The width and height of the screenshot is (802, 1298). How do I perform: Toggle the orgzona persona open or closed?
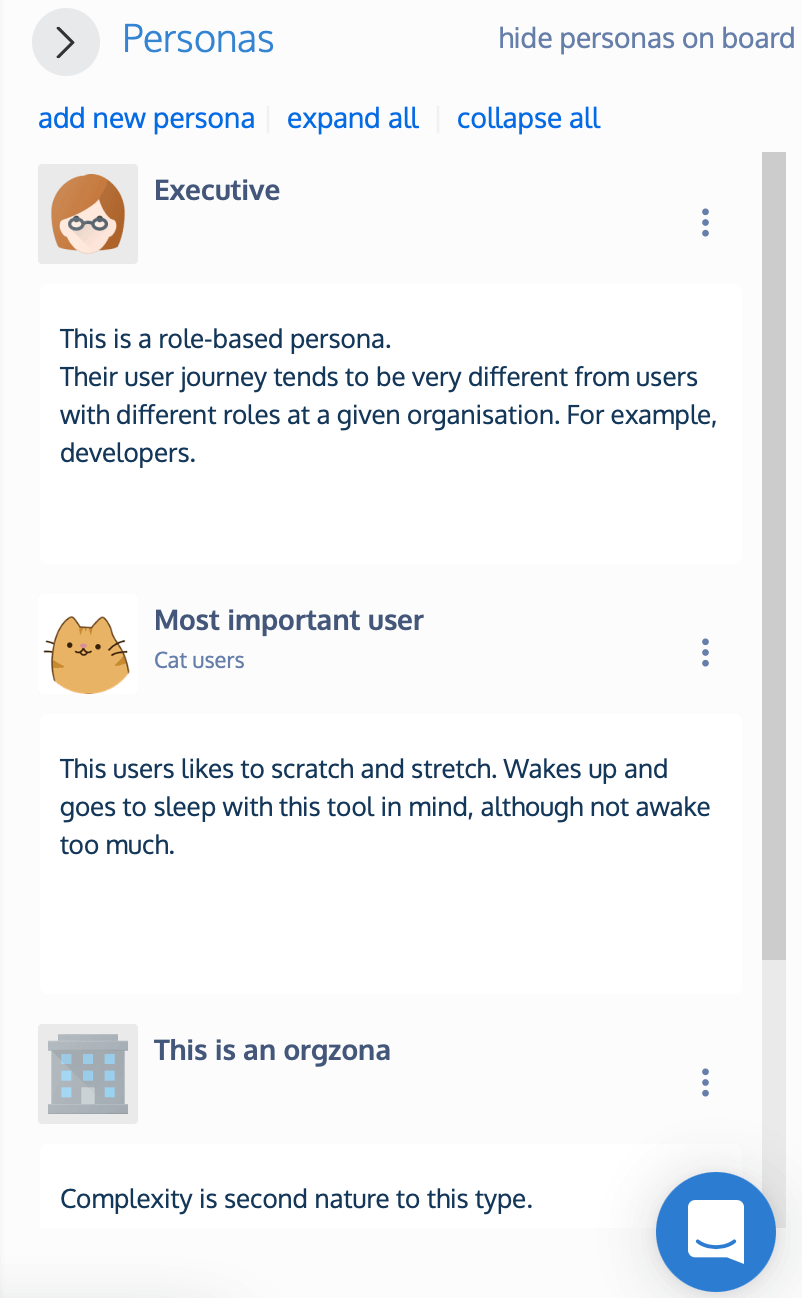point(272,1050)
